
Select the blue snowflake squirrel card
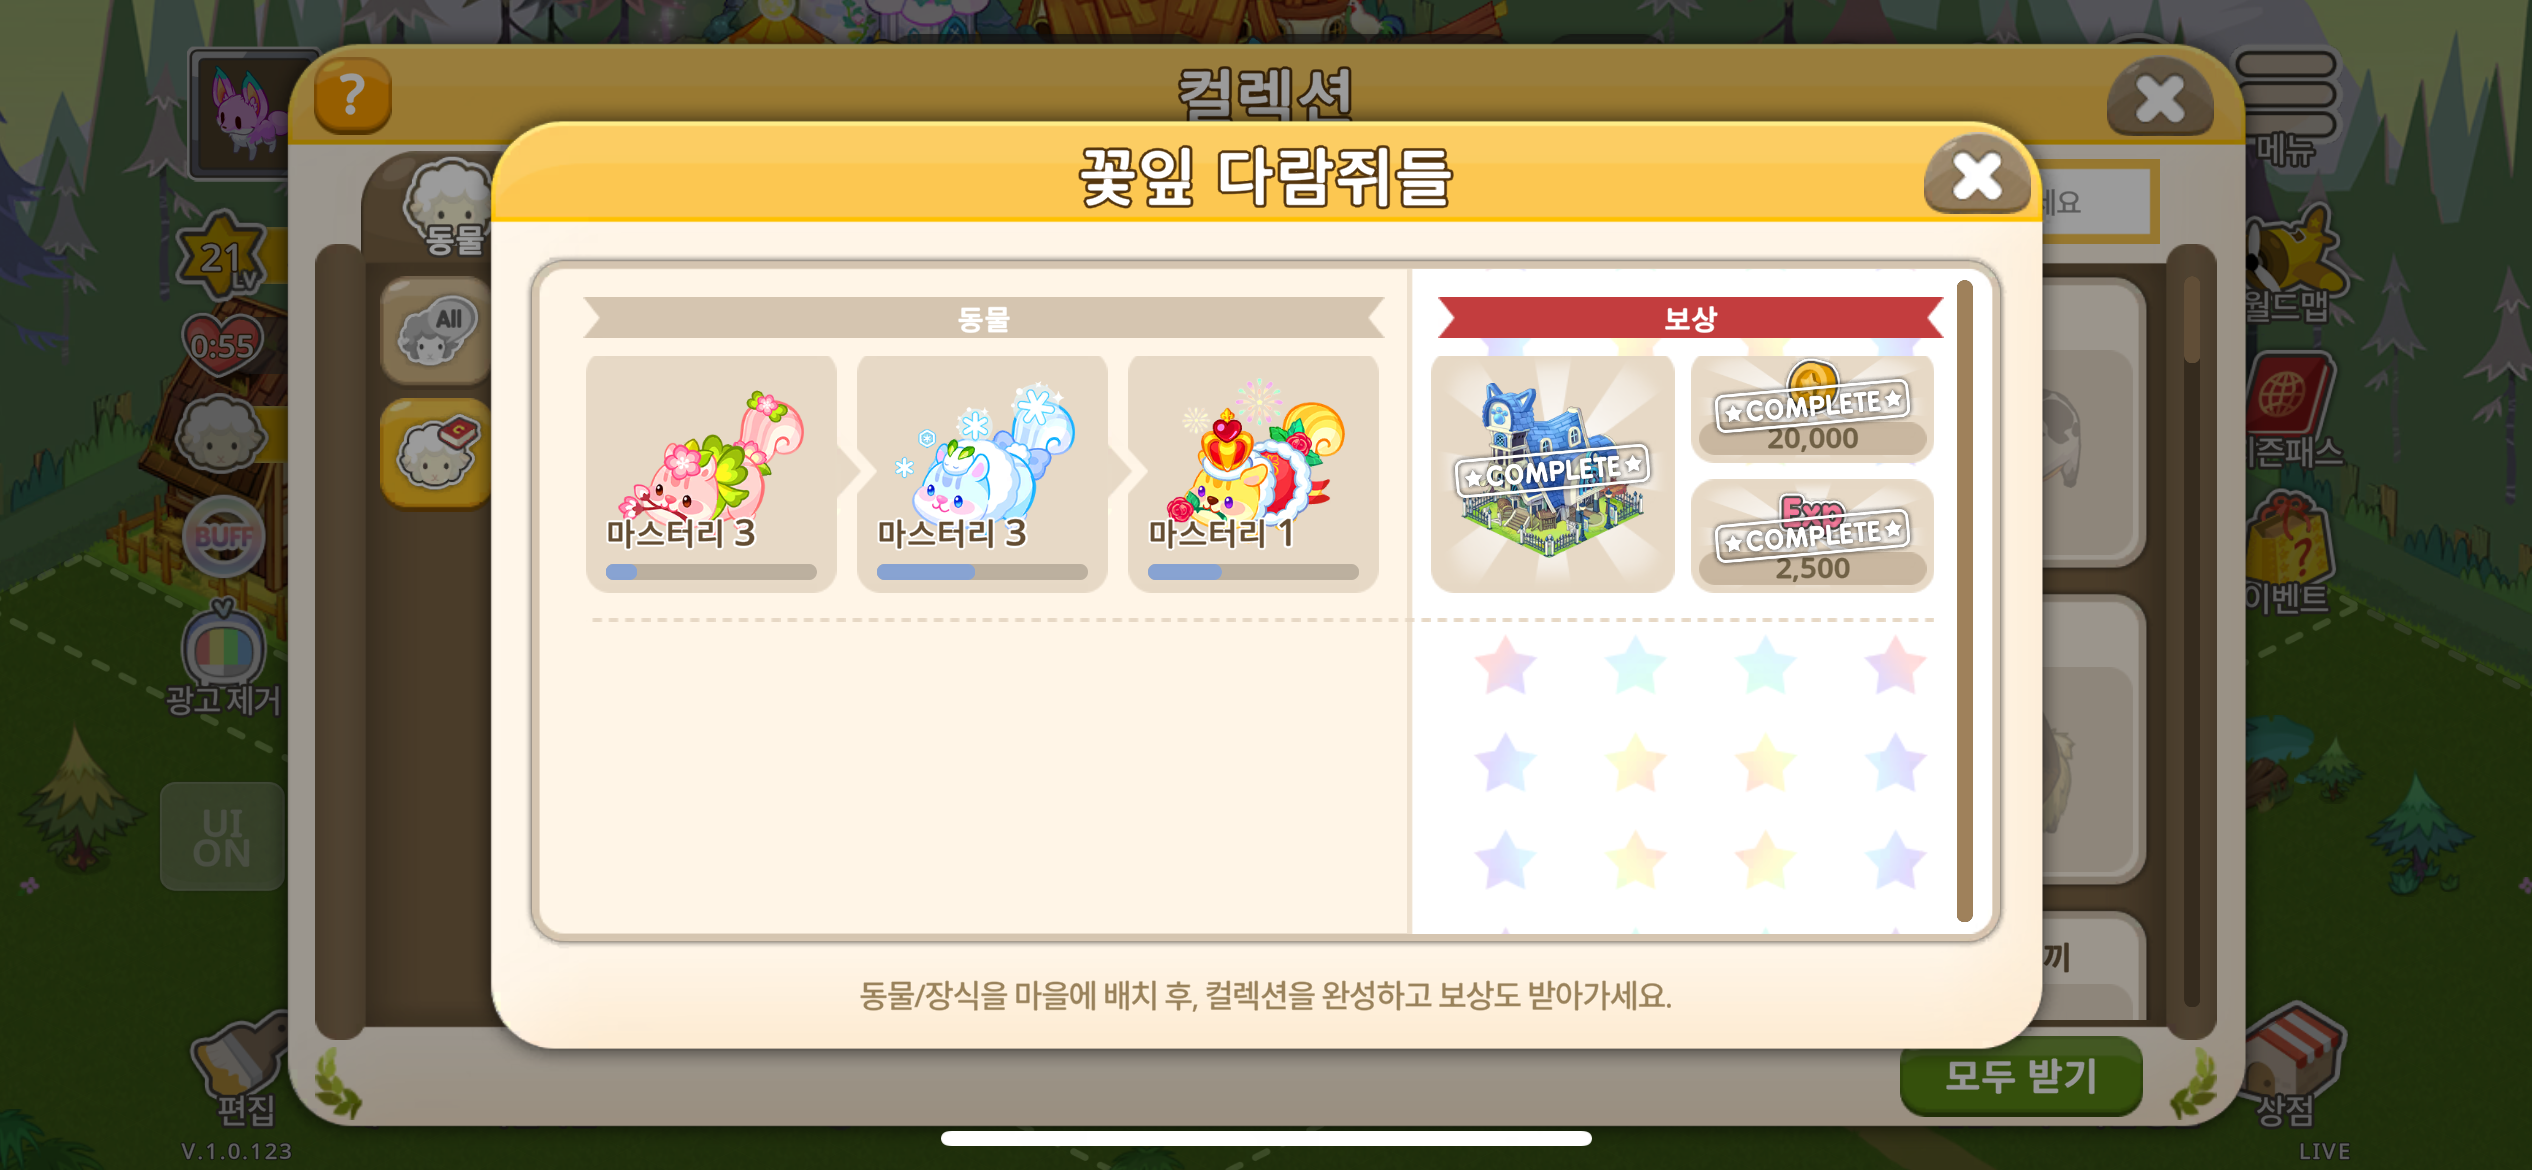982,473
